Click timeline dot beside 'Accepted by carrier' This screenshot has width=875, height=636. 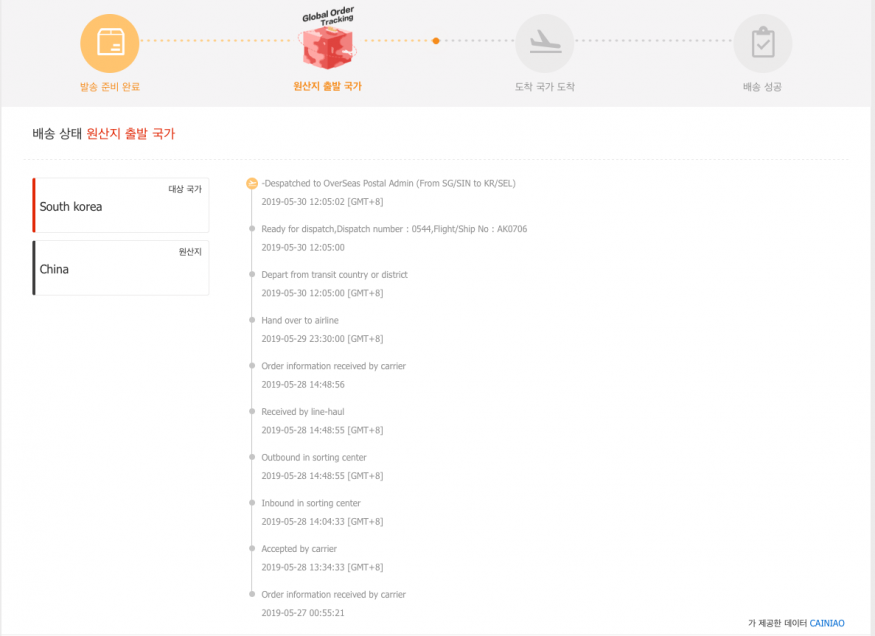coord(252,549)
